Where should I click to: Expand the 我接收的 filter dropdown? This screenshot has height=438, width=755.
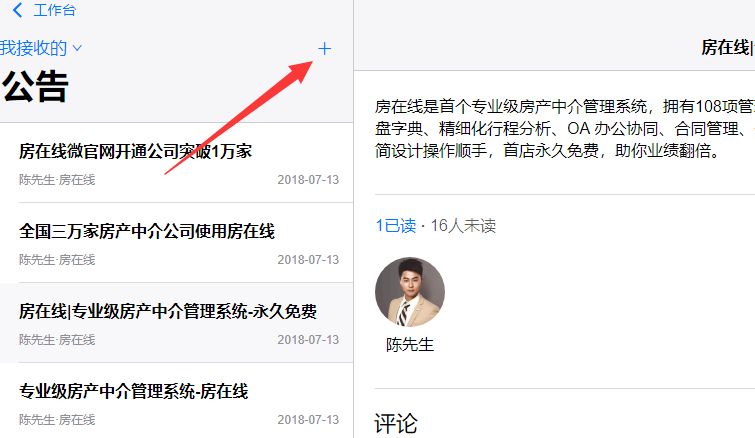point(41,48)
